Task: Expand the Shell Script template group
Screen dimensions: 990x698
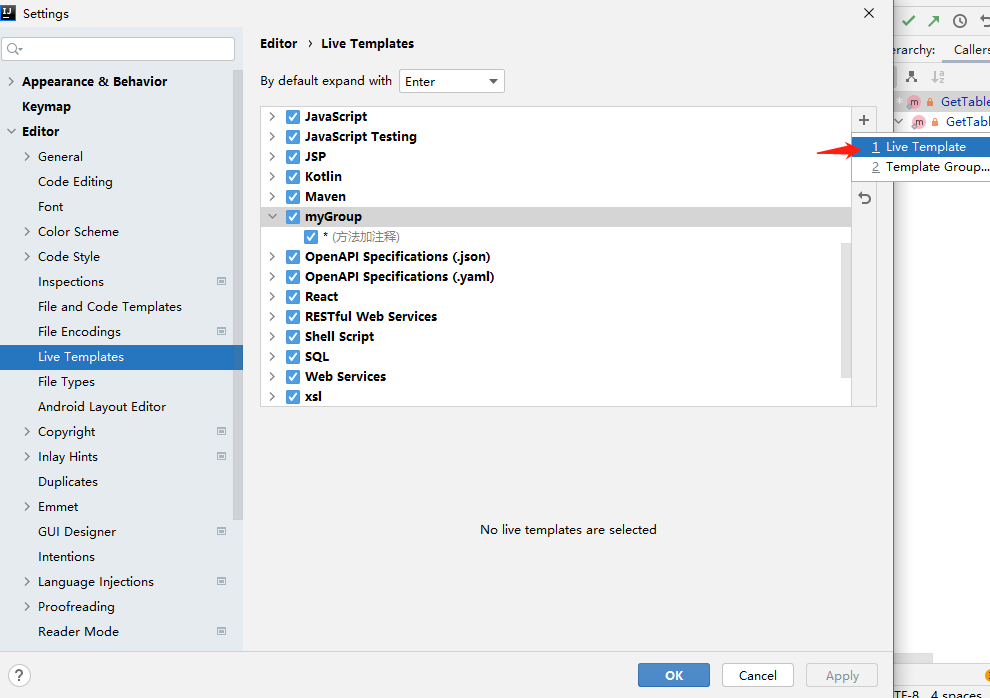Action: [272, 336]
